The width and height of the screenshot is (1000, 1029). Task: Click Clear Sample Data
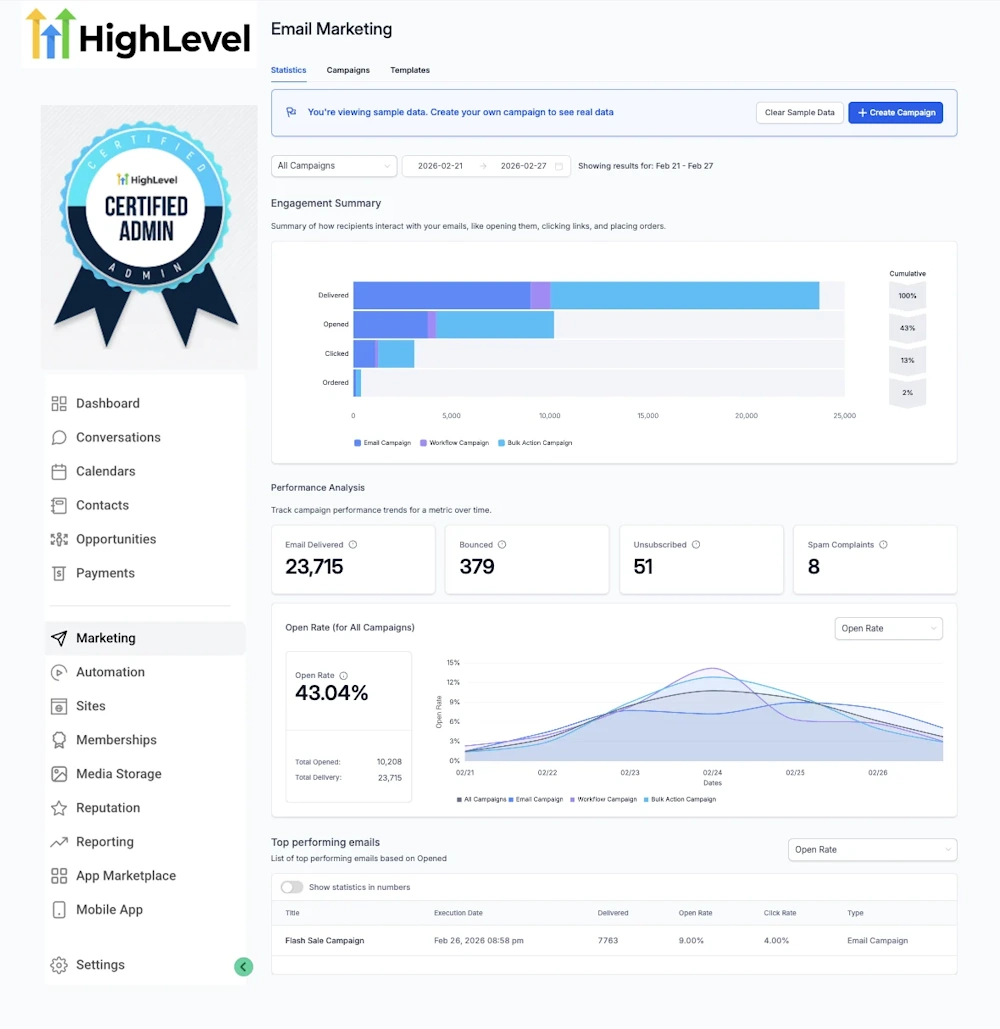(799, 112)
